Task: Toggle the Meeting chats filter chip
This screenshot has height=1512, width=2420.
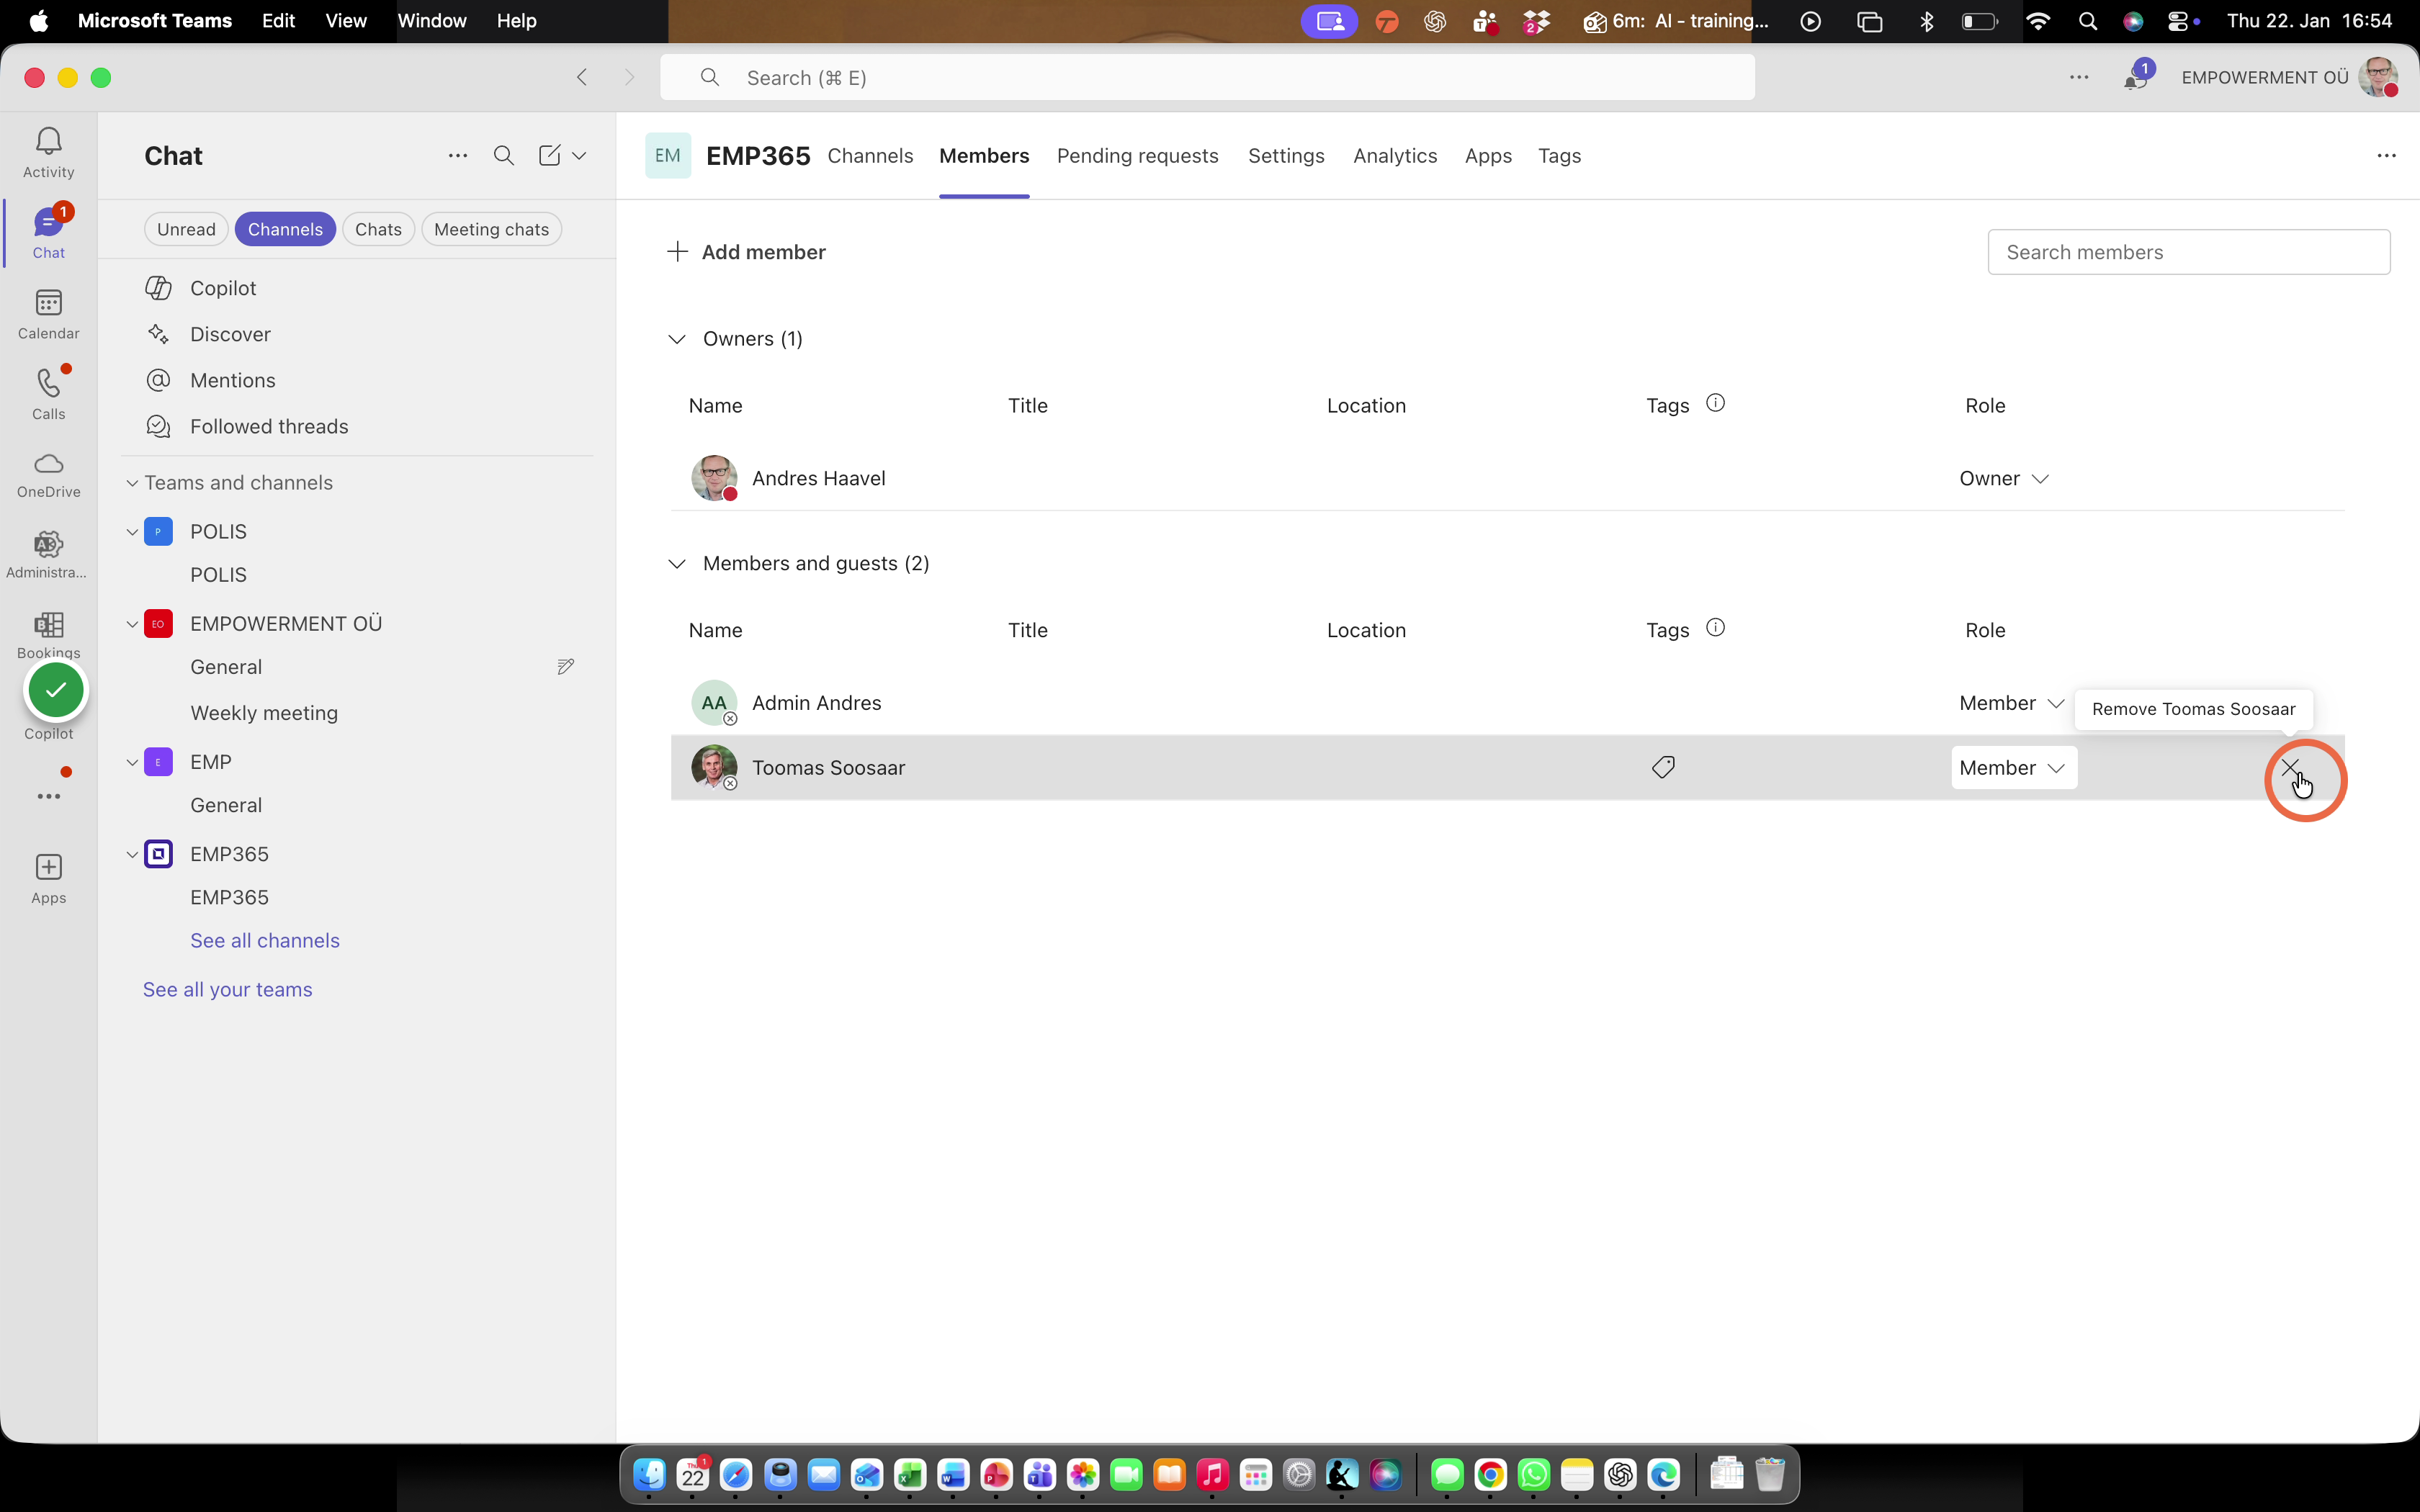Action: click(491, 229)
